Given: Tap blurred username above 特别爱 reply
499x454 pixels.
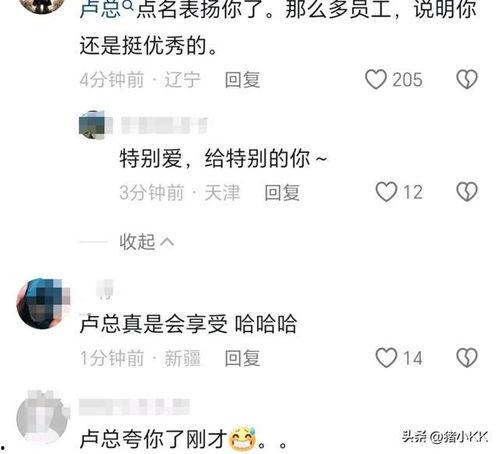Looking at the screenshot, I should tap(165, 125).
